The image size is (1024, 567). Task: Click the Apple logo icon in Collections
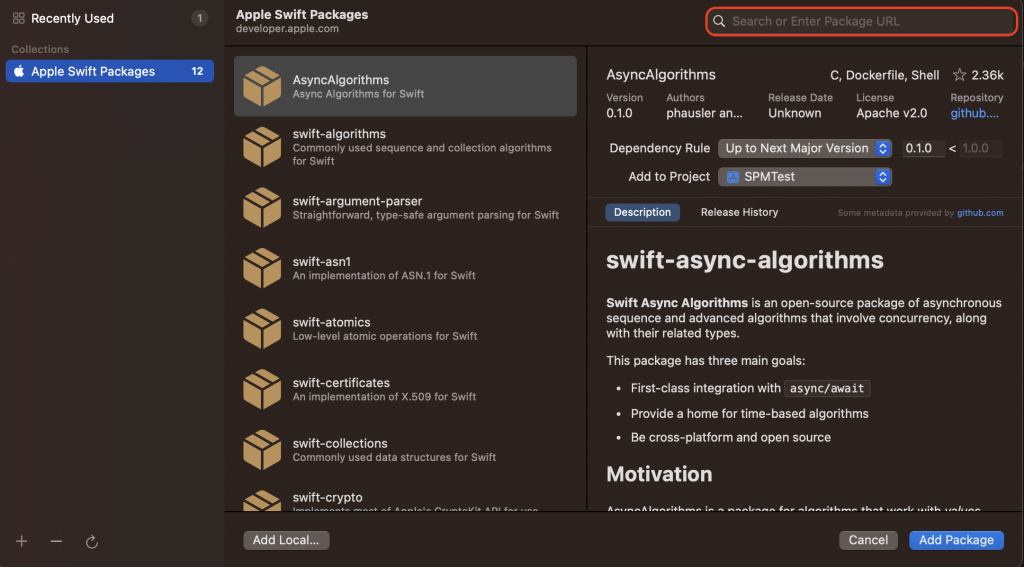pyautogui.click(x=19, y=71)
